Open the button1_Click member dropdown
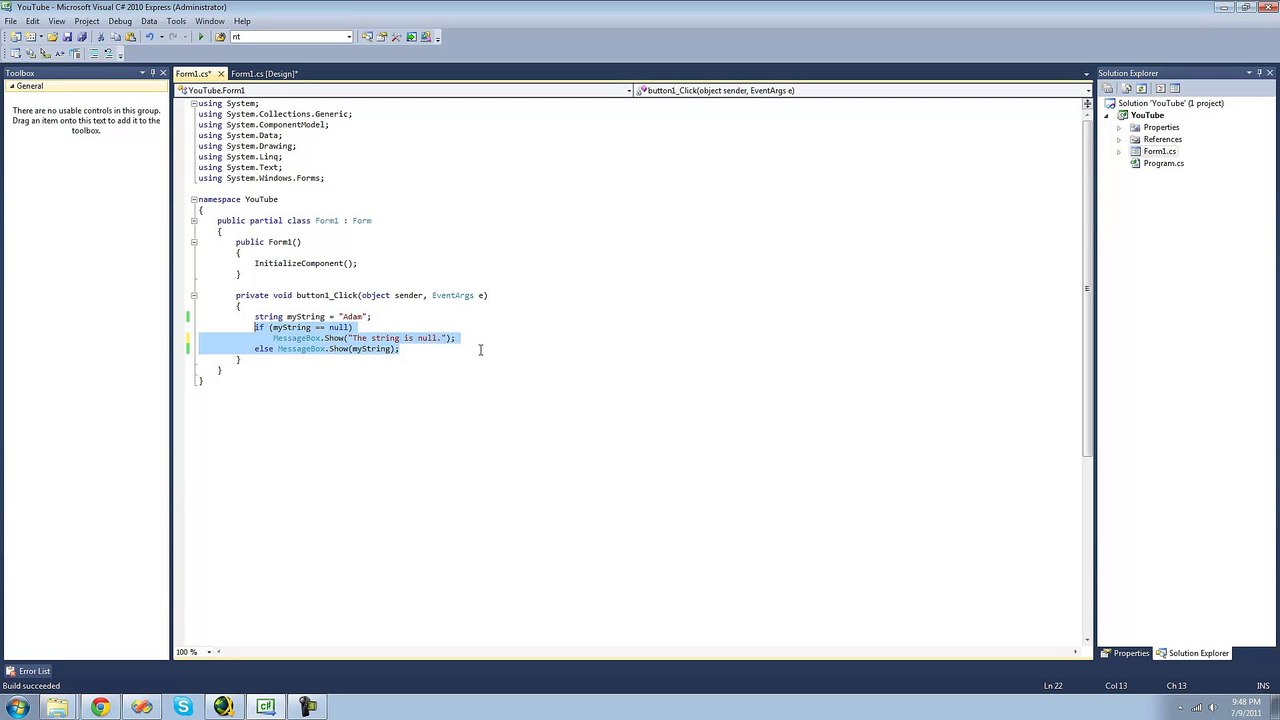This screenshot has width=1280, height=720. coord(1087,91)
